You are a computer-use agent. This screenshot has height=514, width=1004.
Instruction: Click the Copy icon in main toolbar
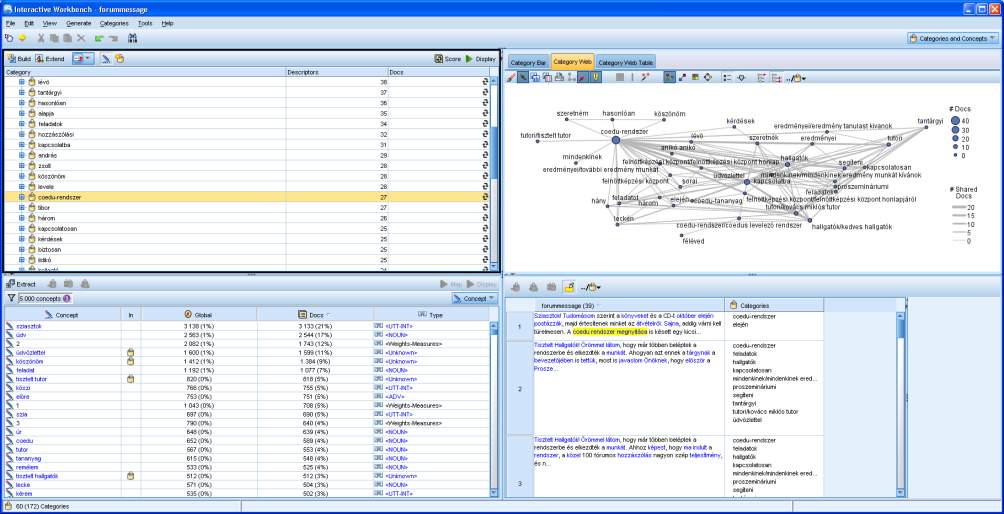pyautogui.click(x=55, y=38)
